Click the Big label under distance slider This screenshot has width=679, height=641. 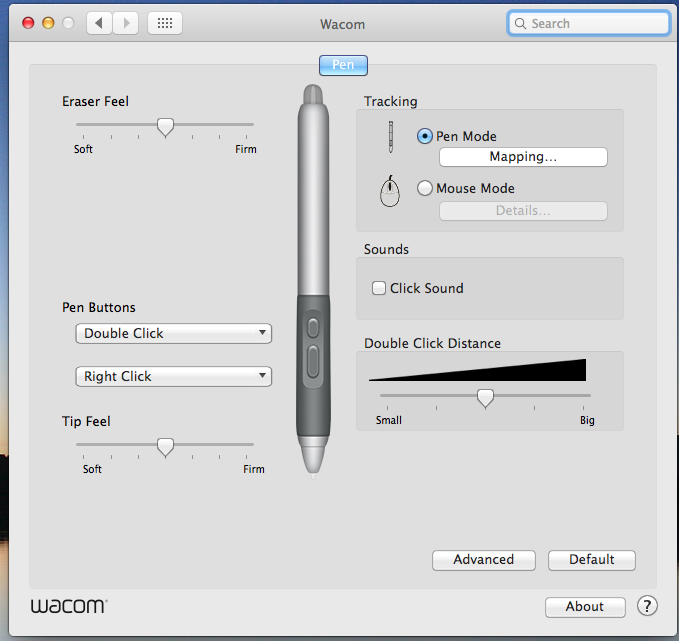587,421
